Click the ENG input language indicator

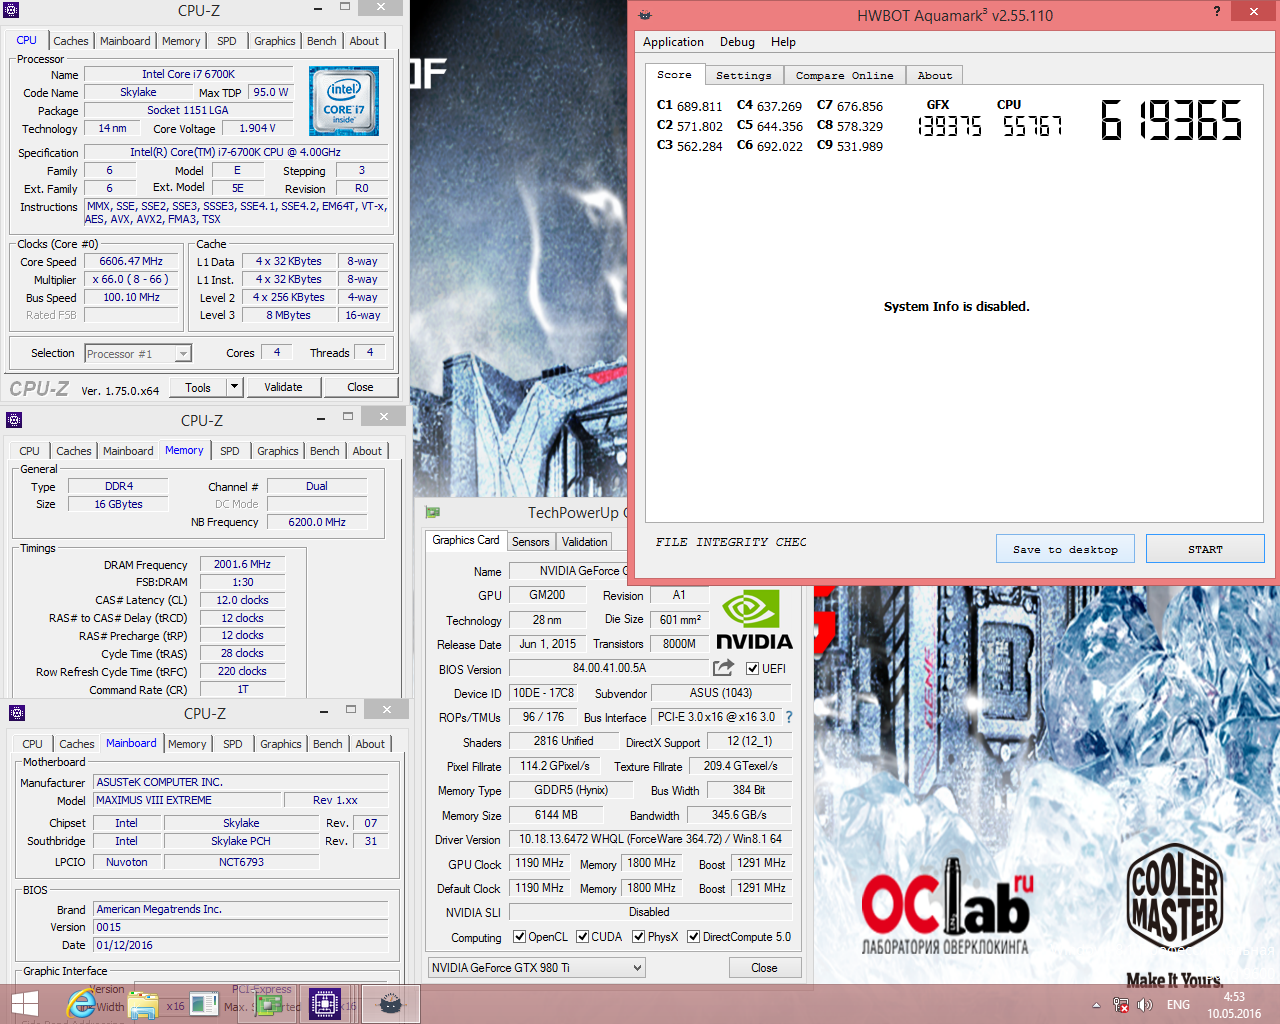(x=1178, y=1005)
